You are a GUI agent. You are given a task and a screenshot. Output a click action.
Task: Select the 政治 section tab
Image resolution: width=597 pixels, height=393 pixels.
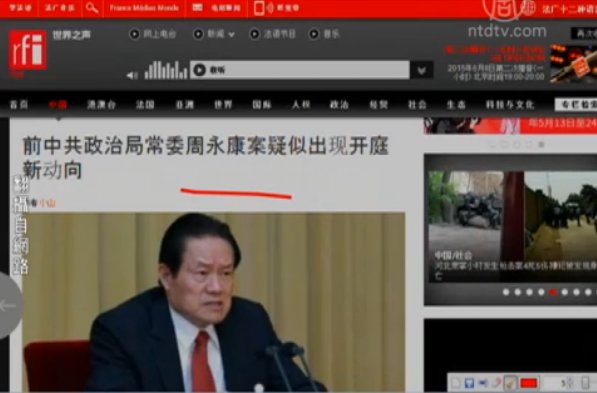339,104
